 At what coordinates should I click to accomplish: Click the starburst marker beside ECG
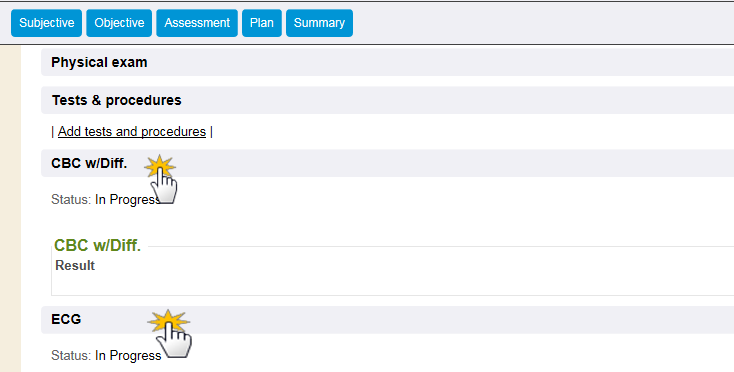[168, 321]
